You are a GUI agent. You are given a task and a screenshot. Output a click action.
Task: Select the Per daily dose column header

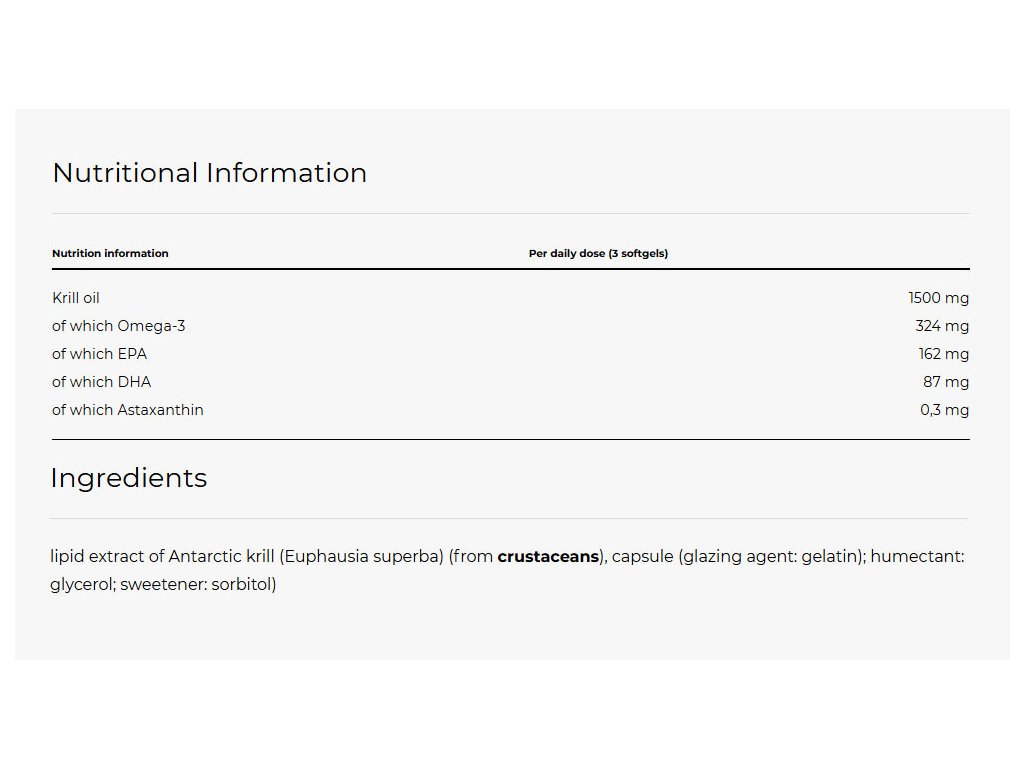598,253
